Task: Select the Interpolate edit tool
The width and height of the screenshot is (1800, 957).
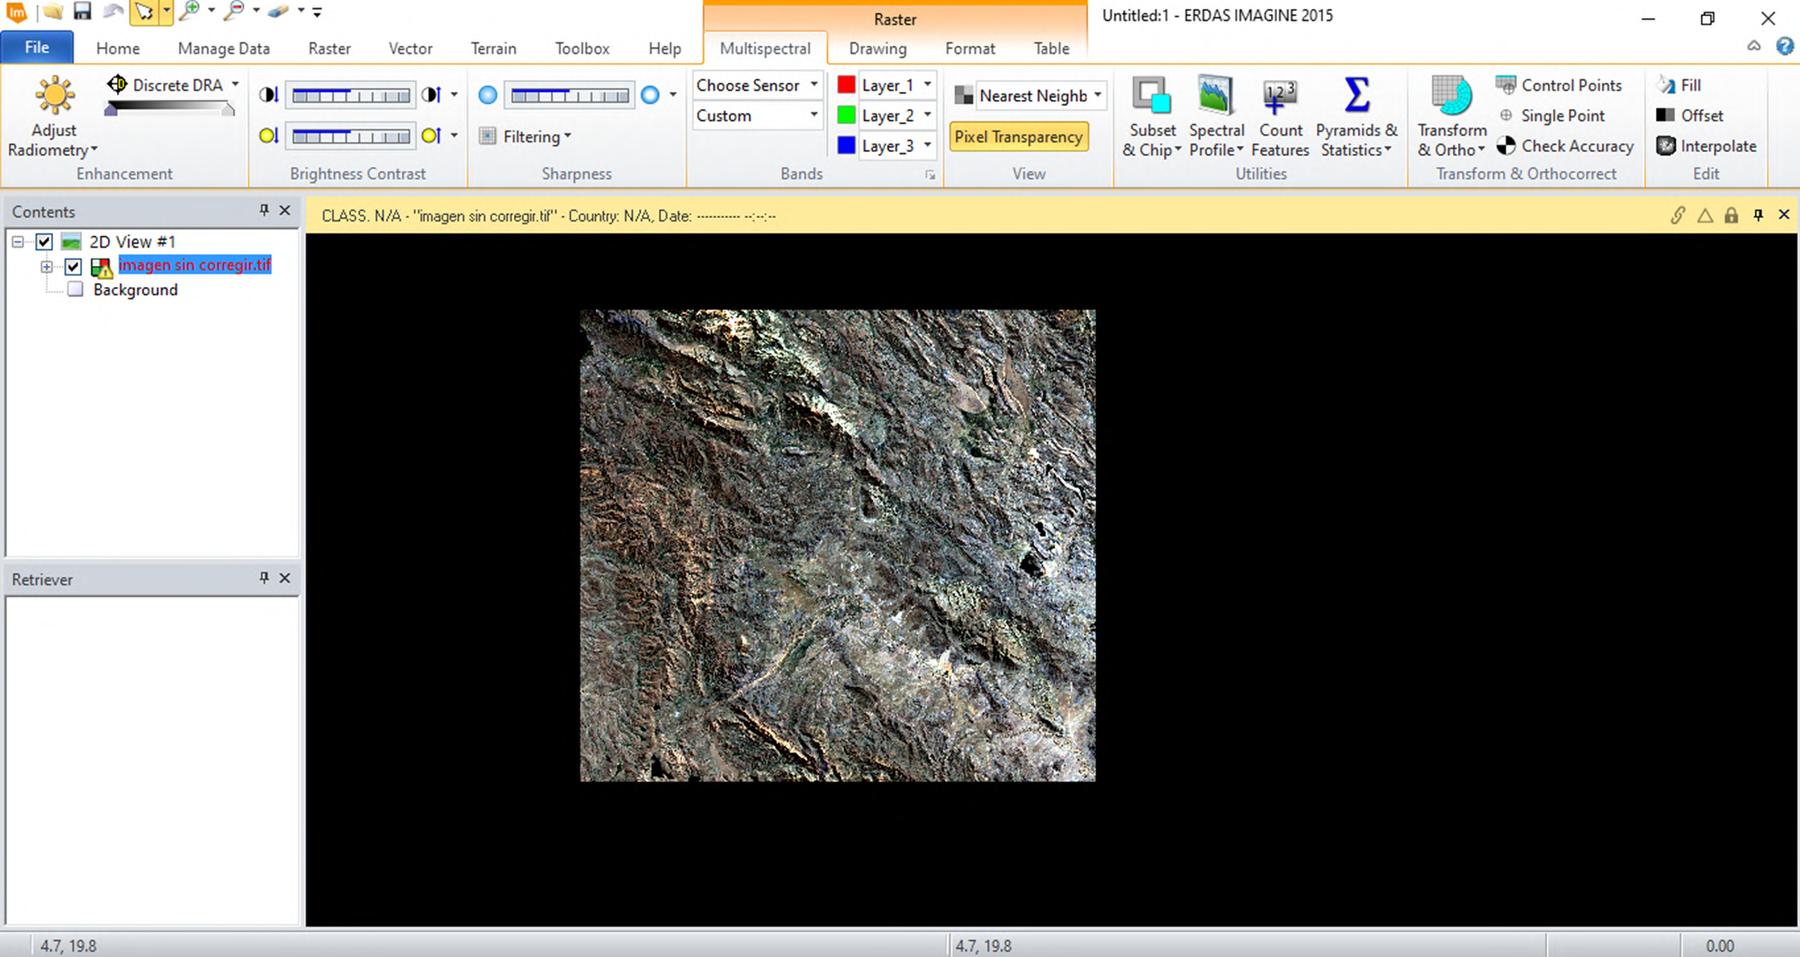Action: 1706,146
